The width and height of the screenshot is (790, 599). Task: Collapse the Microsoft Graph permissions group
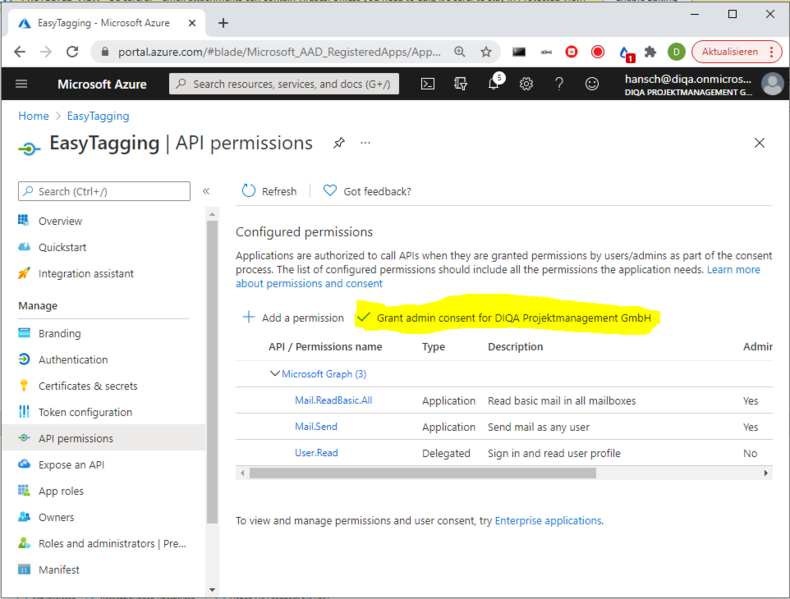coord(274,374)
